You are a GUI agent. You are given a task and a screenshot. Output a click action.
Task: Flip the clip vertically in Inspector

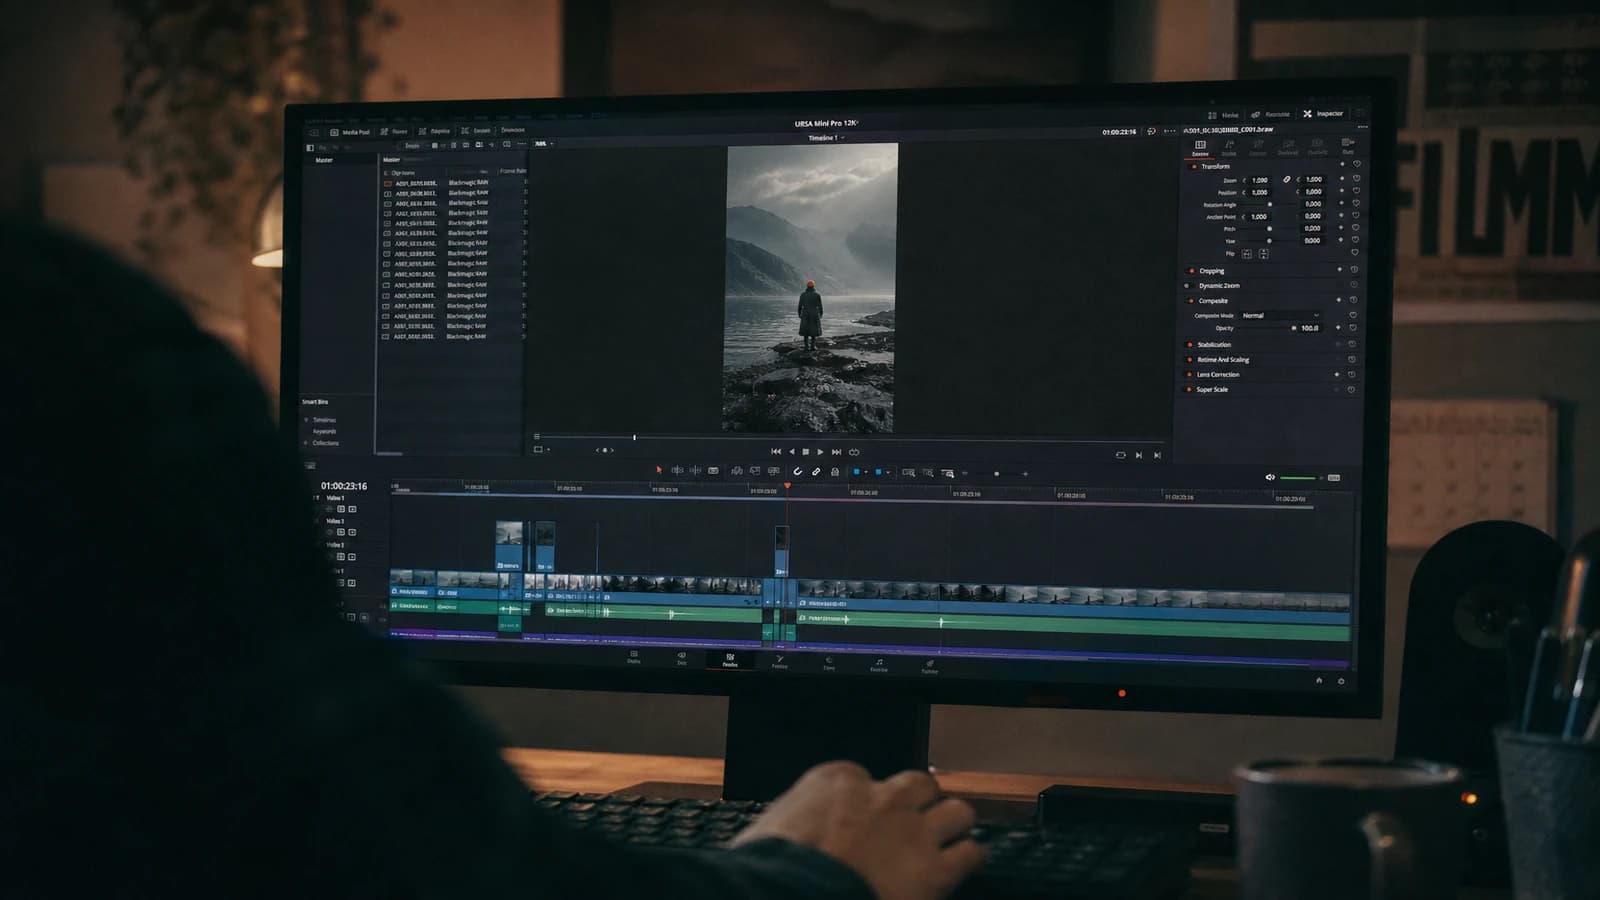(x=1264, y=254)
